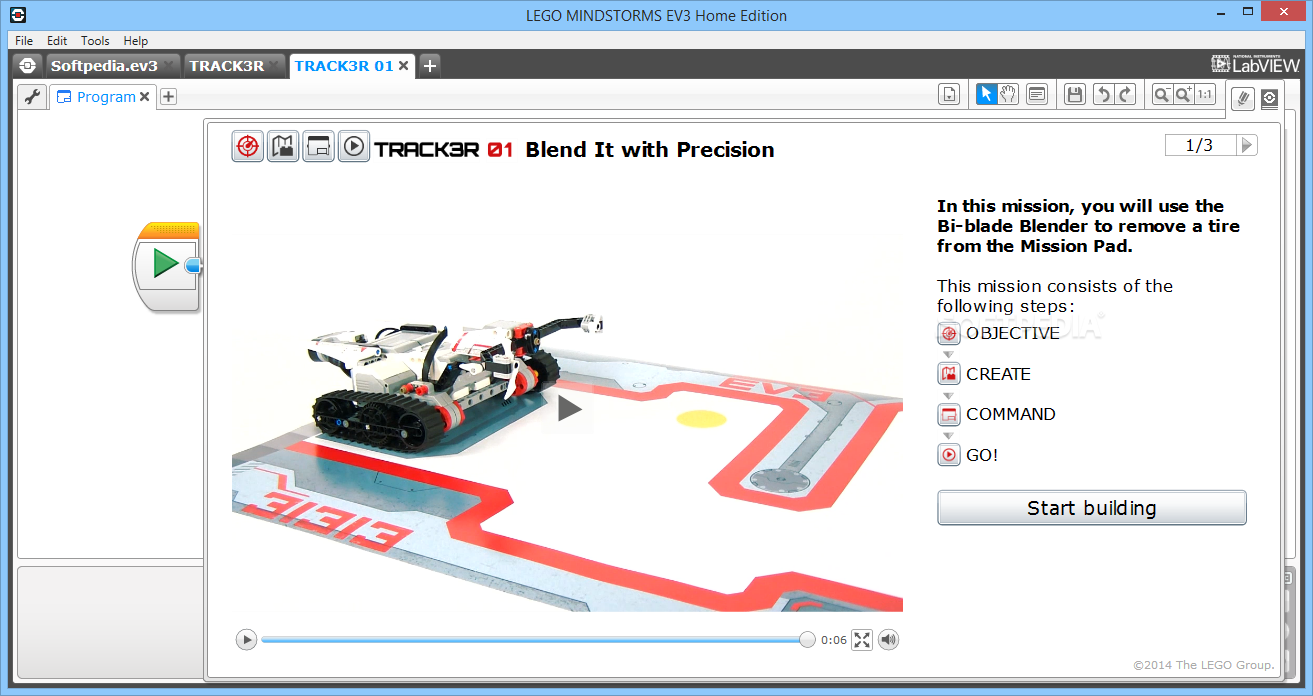Click the Start block's blue output connector

pos(194,265)
